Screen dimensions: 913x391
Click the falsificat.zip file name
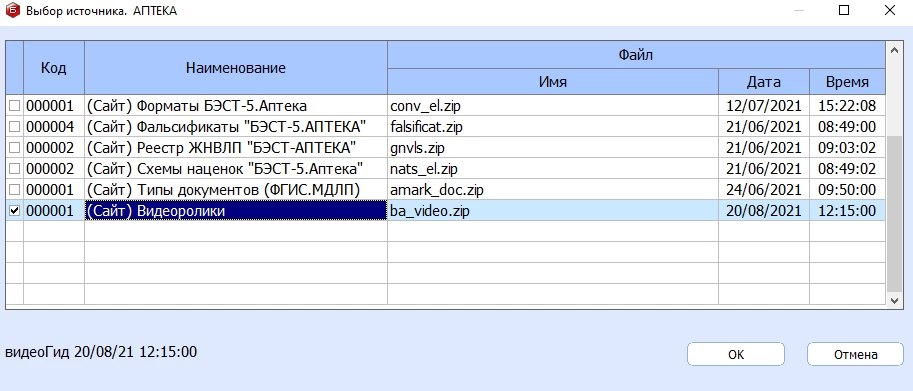[427, 127]
